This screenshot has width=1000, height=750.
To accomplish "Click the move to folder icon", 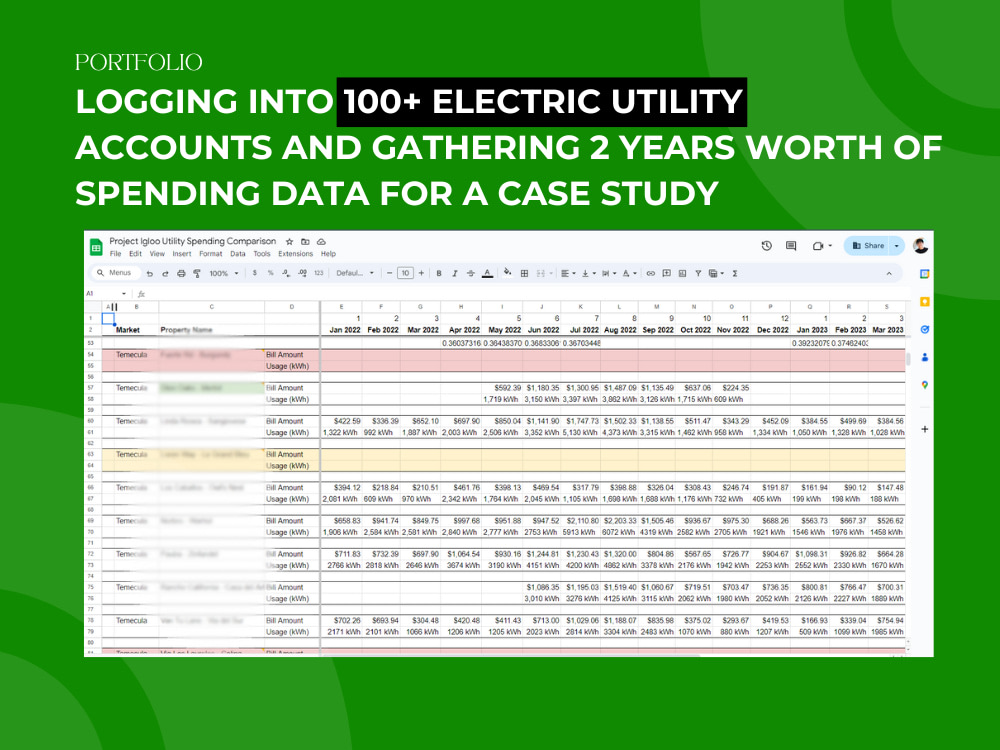I will tap(305, 242).
